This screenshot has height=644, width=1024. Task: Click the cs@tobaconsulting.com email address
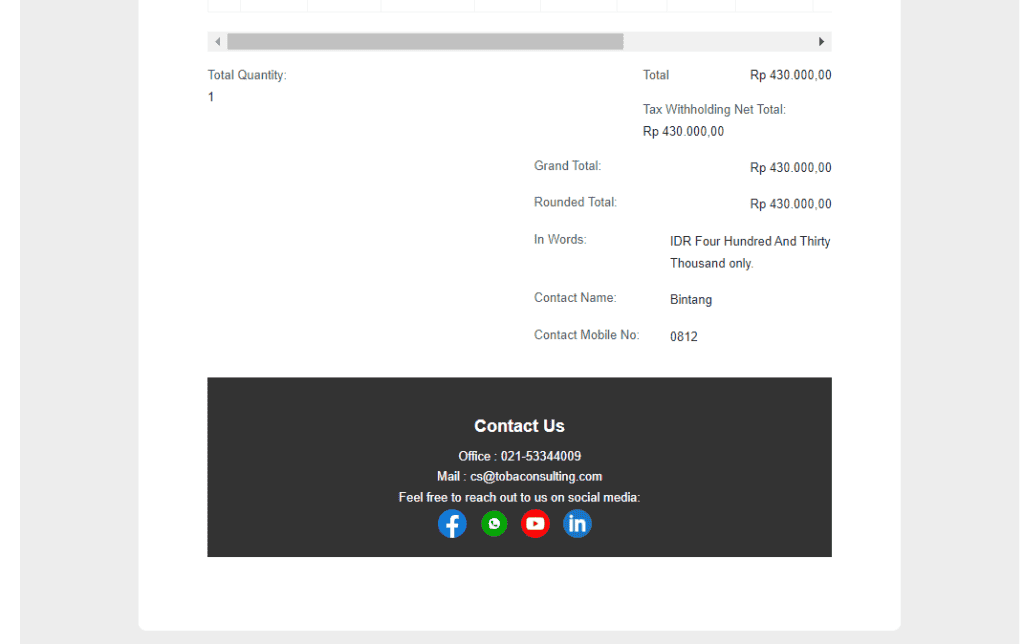(536, 477)
